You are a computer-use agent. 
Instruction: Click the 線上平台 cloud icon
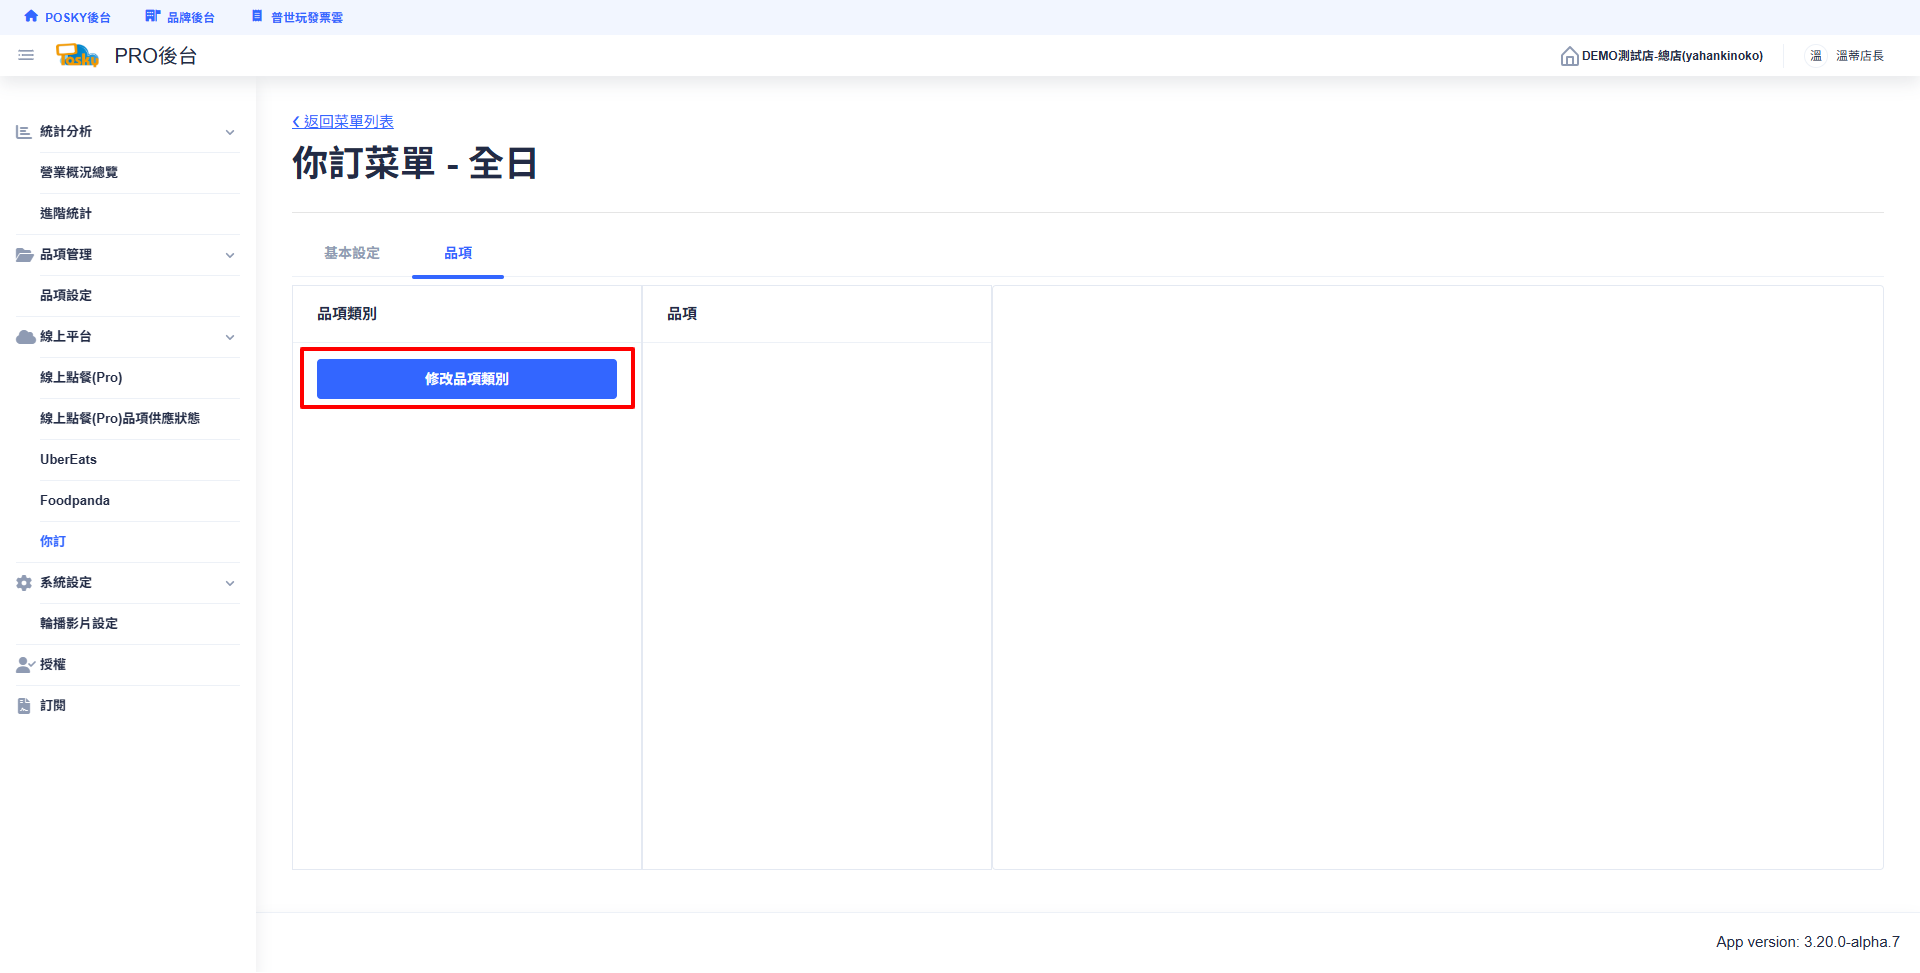(25, 337)
